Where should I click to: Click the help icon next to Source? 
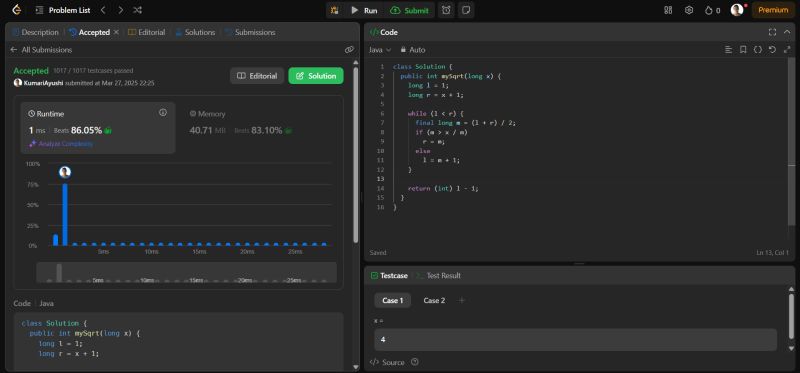(415, 362)
